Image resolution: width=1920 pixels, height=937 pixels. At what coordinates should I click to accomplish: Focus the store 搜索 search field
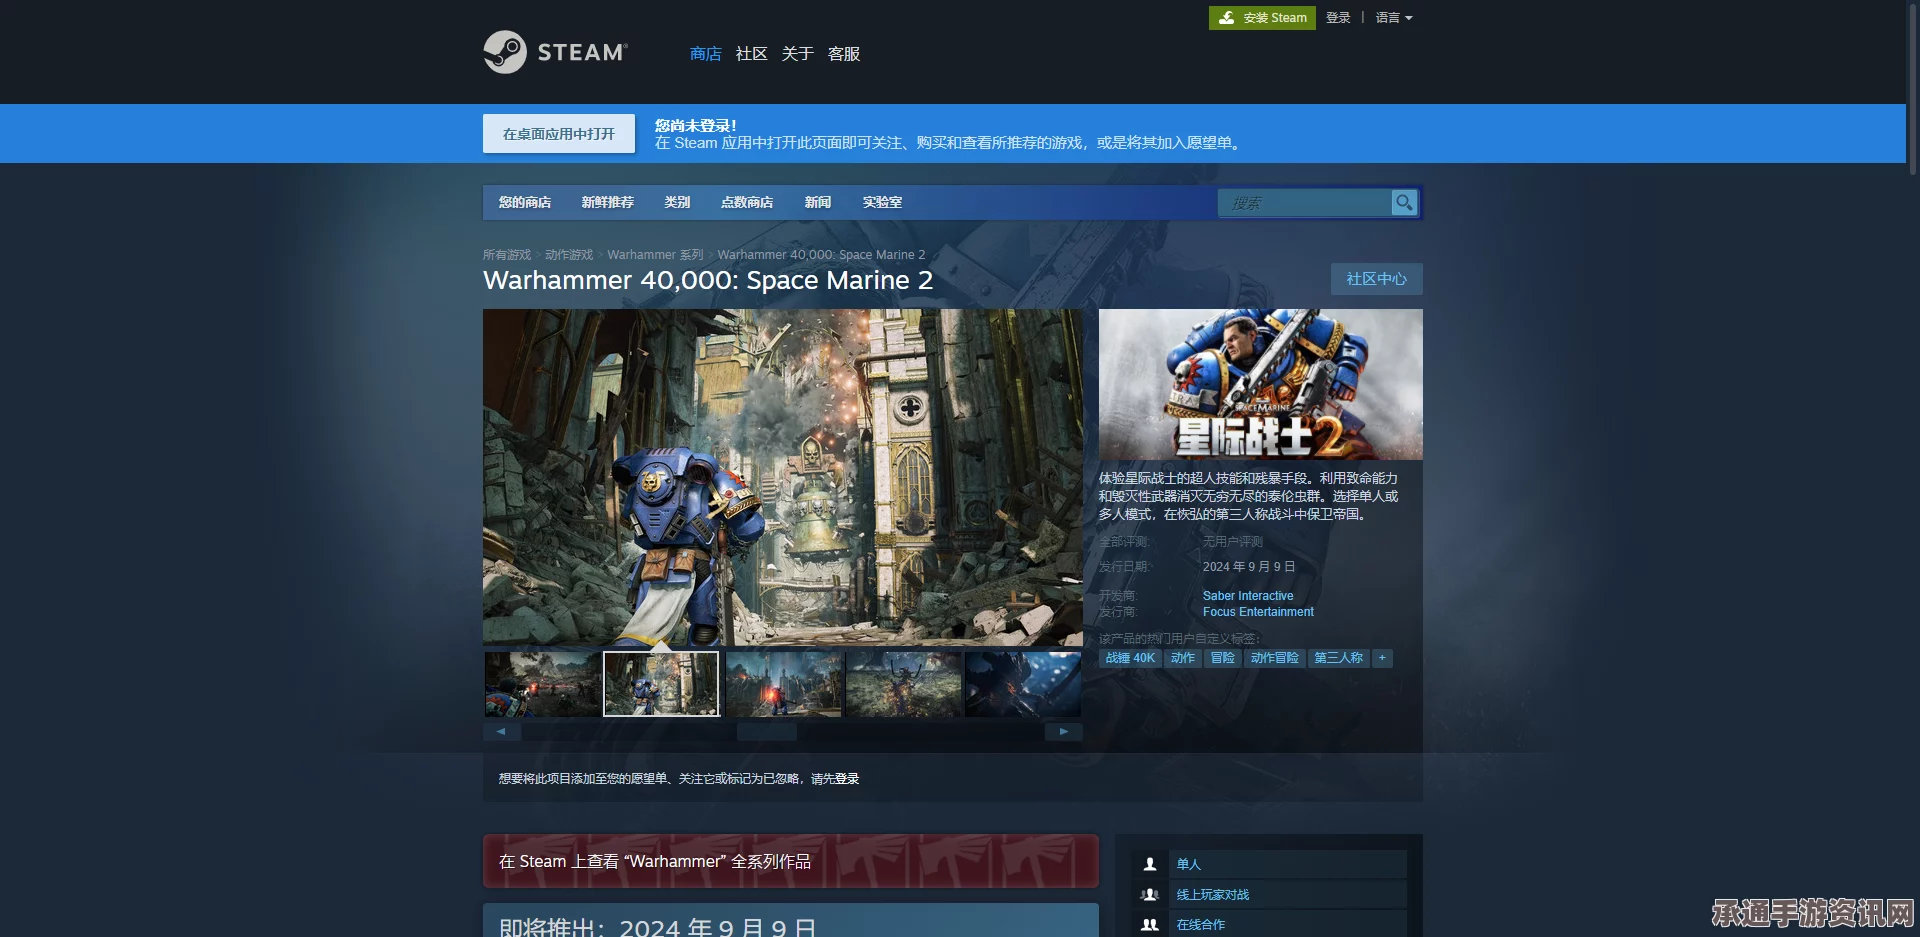(1305, 203)
